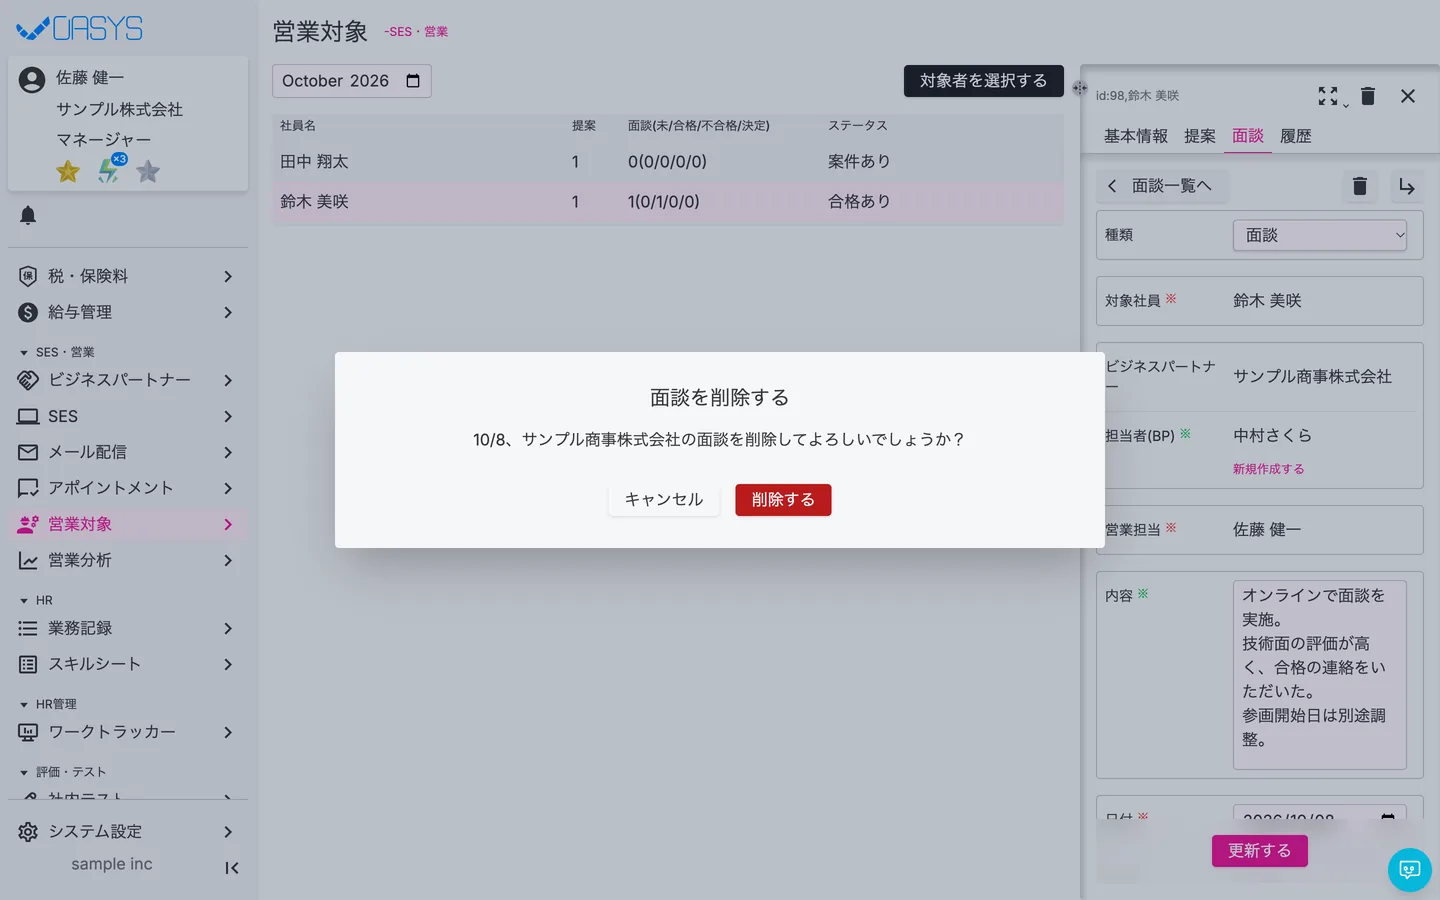
Task: Close the side panel with X
Action: click(x=1408, y=96)
